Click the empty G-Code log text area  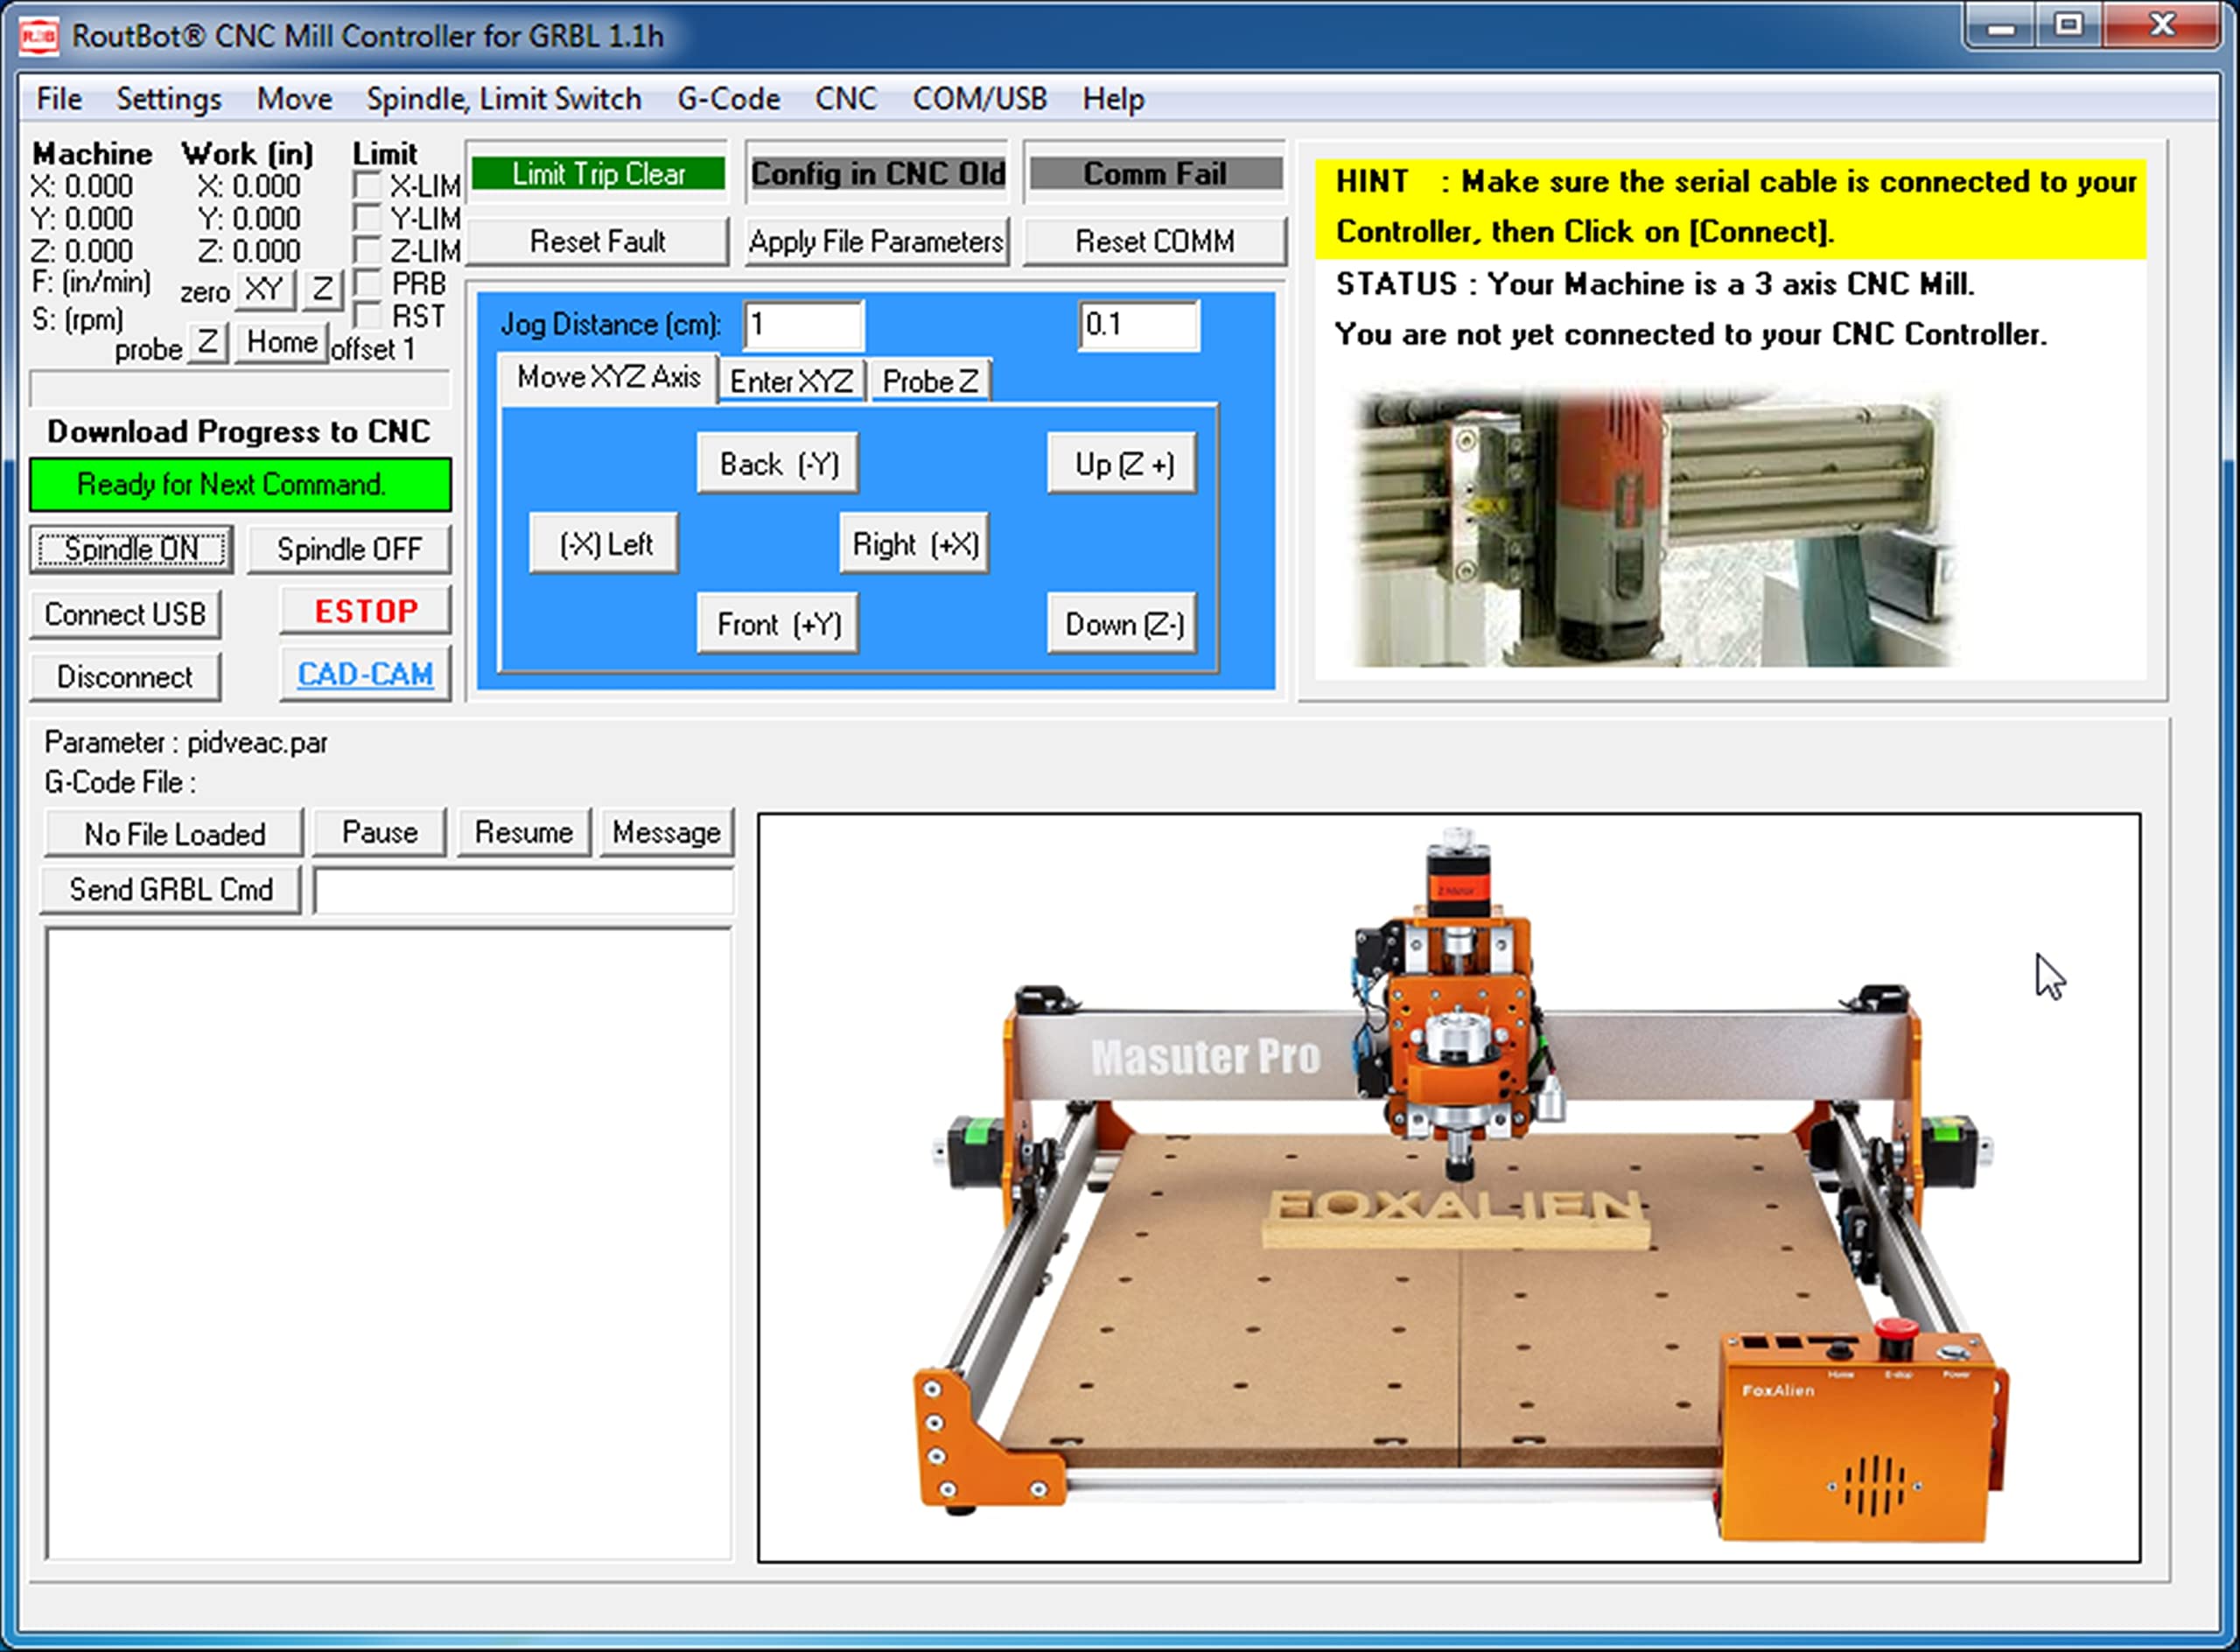[389, 1243]
